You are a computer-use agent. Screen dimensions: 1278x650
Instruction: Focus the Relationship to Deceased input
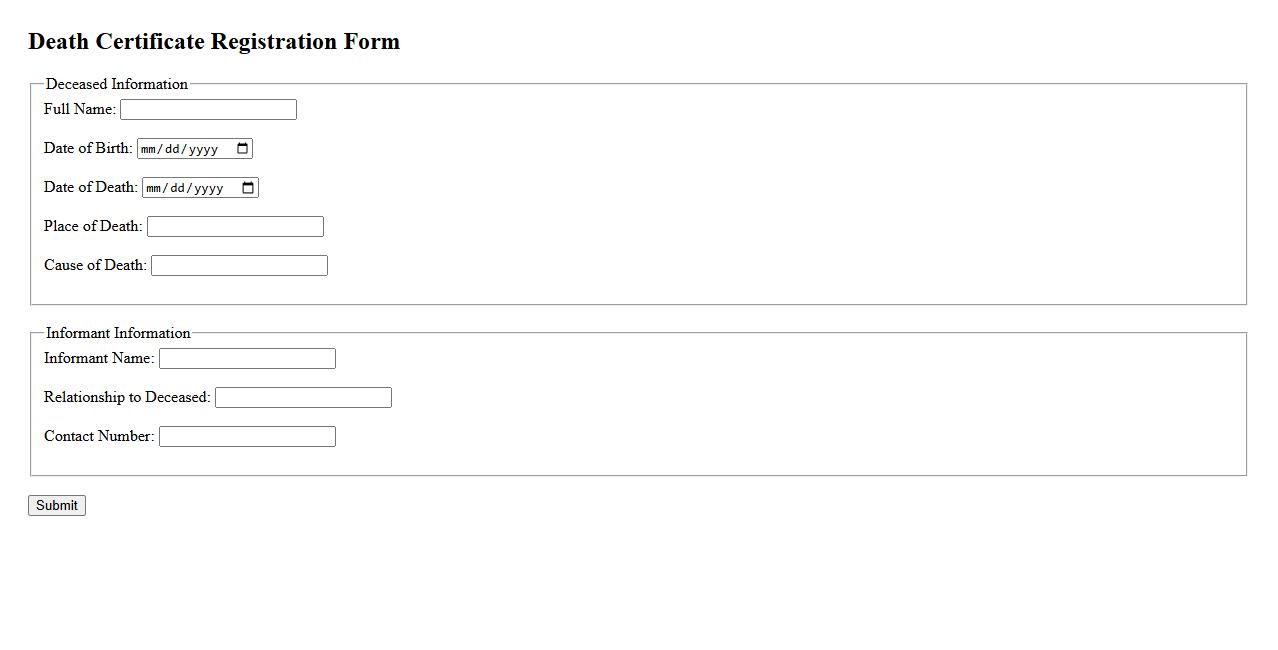pyautogui.click(x=303, y=398)
